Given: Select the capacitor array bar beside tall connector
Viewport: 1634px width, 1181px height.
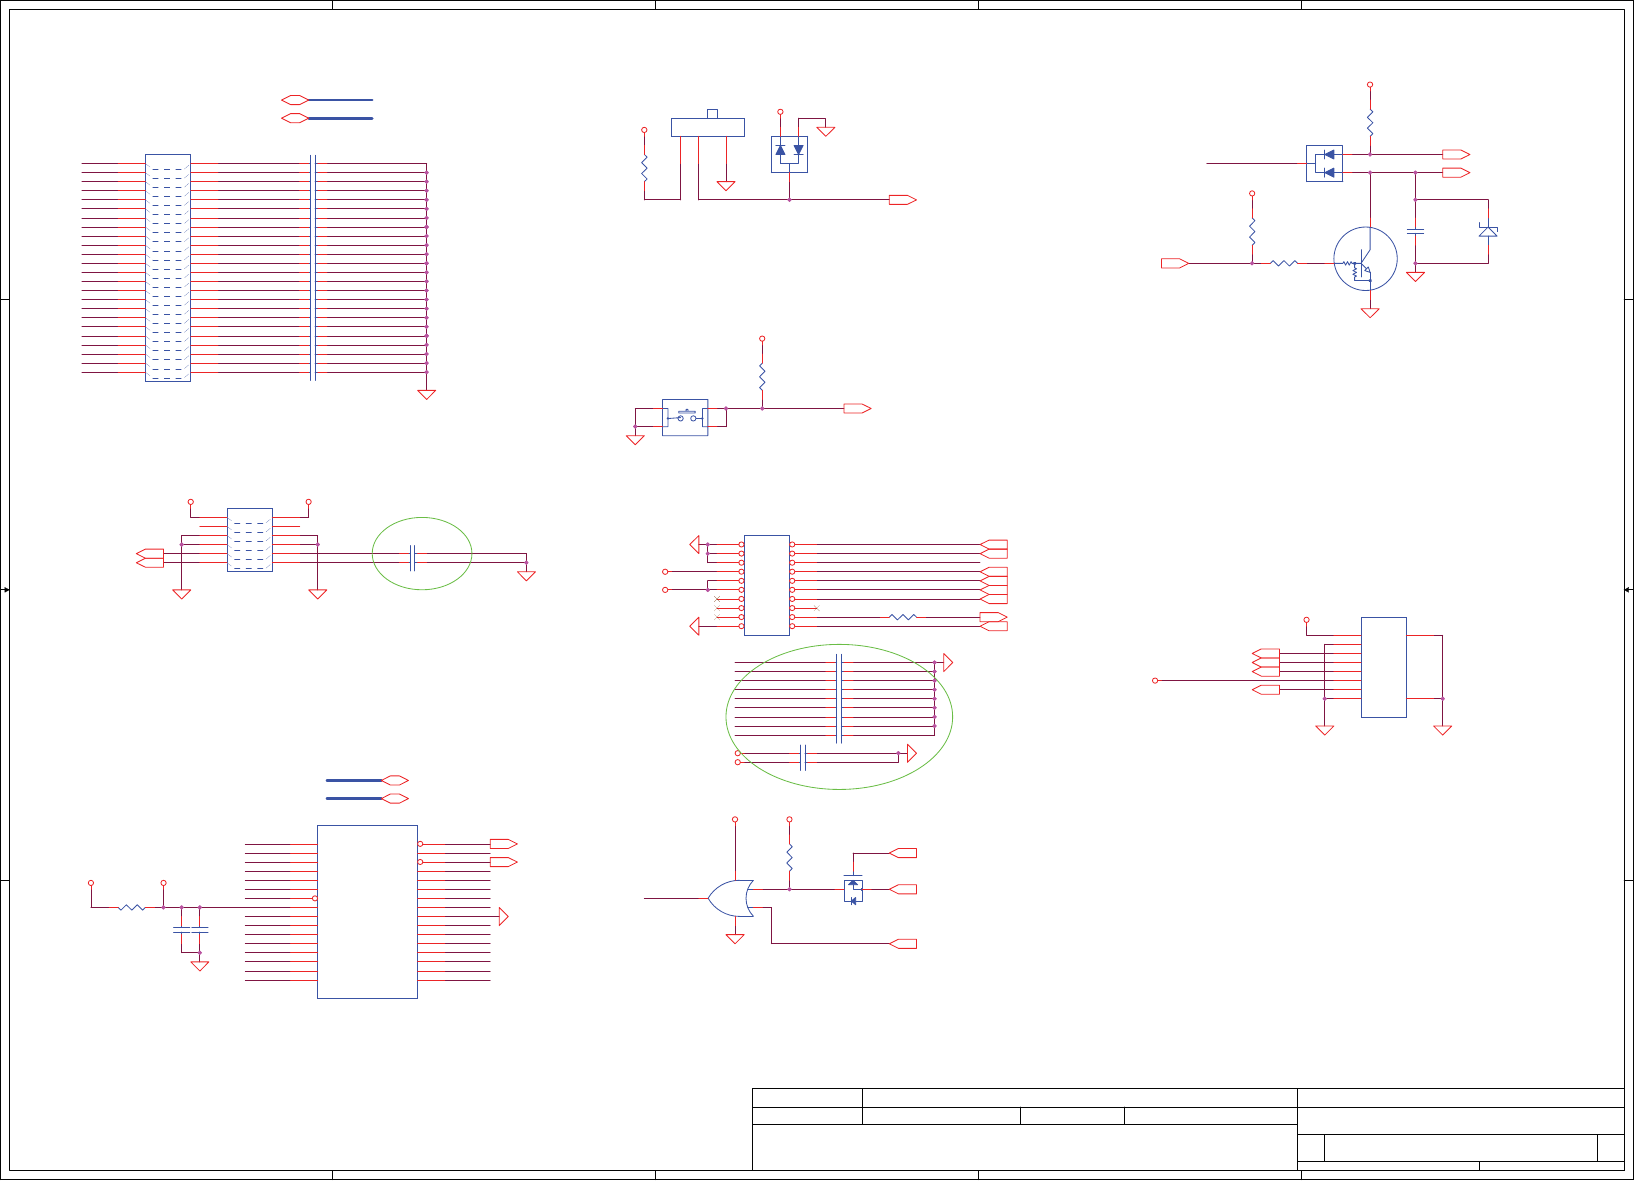Looking at the screenshot, I should coord(313,268).
